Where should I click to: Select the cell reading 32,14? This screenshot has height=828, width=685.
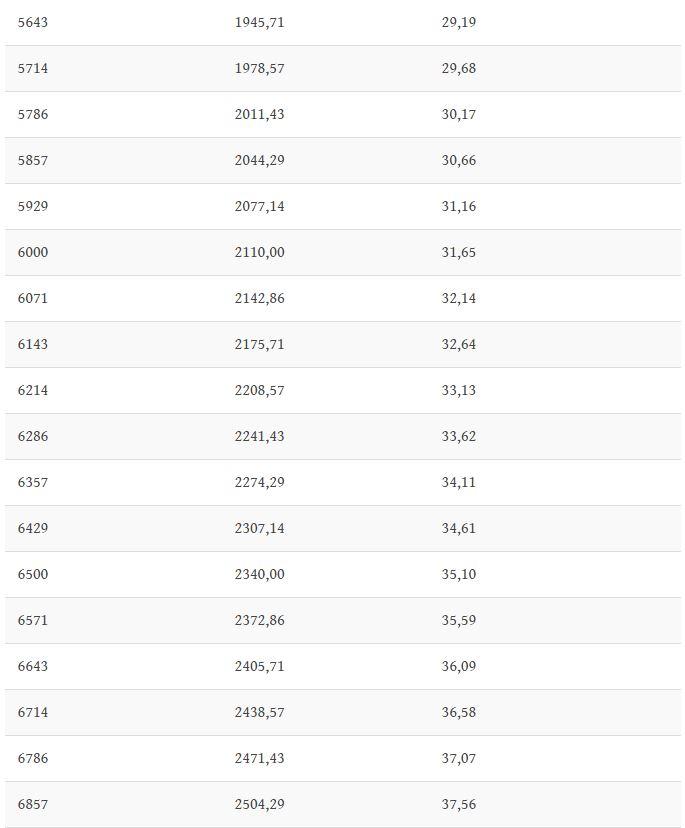(458, 298)
